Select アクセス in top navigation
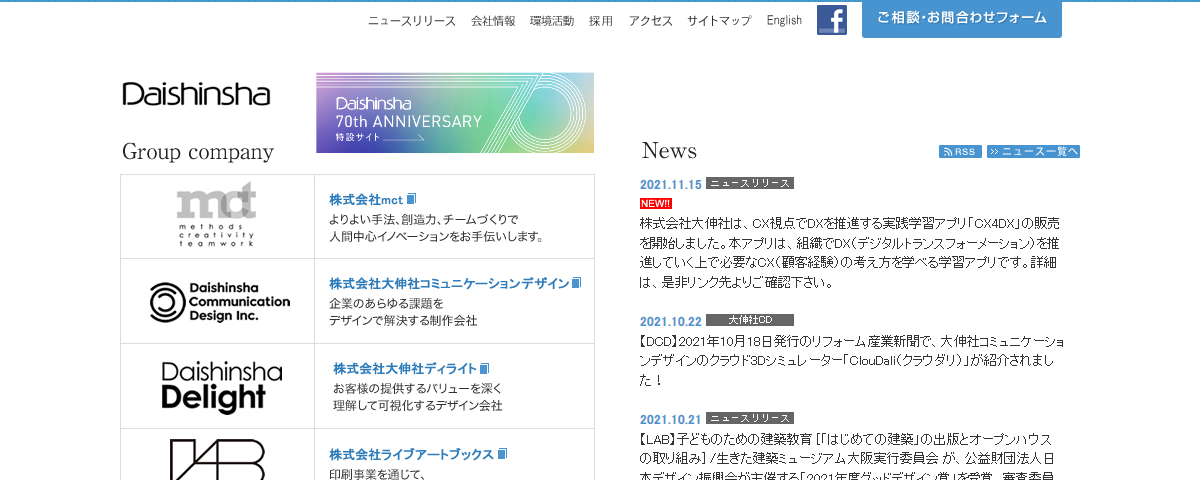Viewport: 1200px width, 480px height. click(x=650, y=21)
